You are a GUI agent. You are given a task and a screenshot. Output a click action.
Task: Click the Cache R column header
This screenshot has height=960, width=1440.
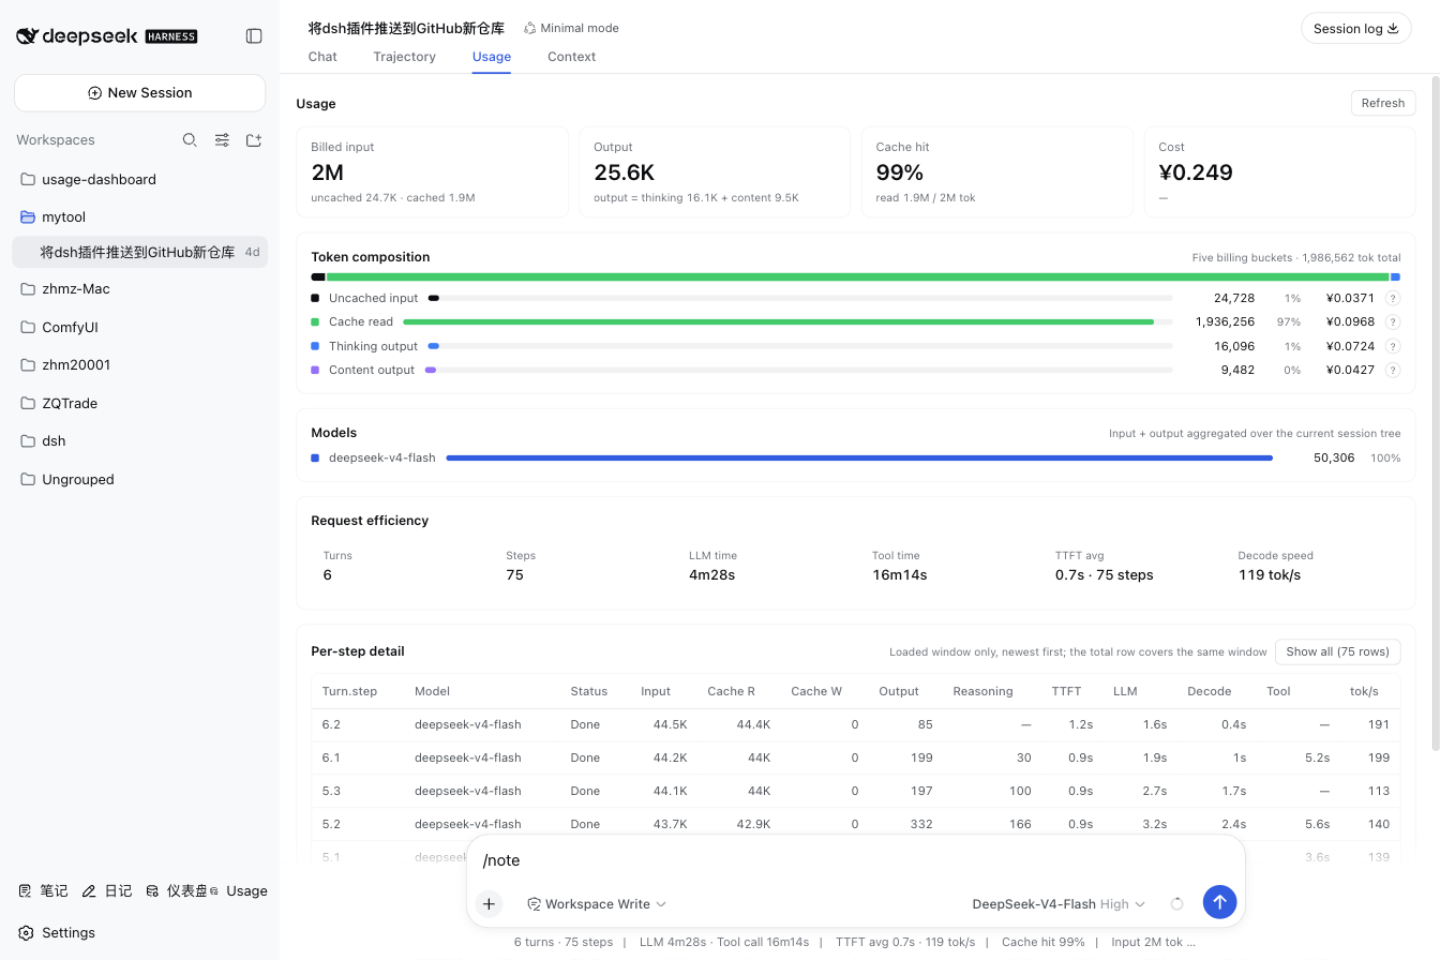coord(731,691)
